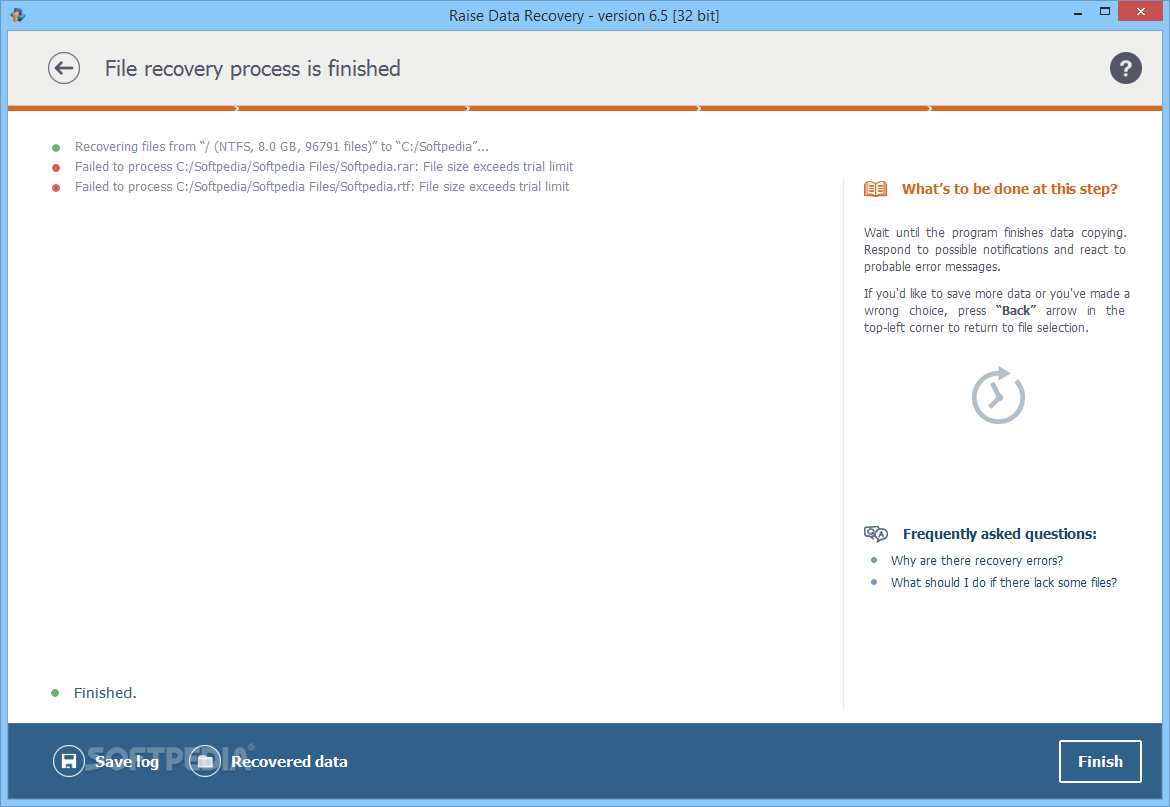Click the red bullet of the Softpedia.rtf entry
Image resolution: width=1170 pixels, height=807 pixels.
(x=56, y=187)
